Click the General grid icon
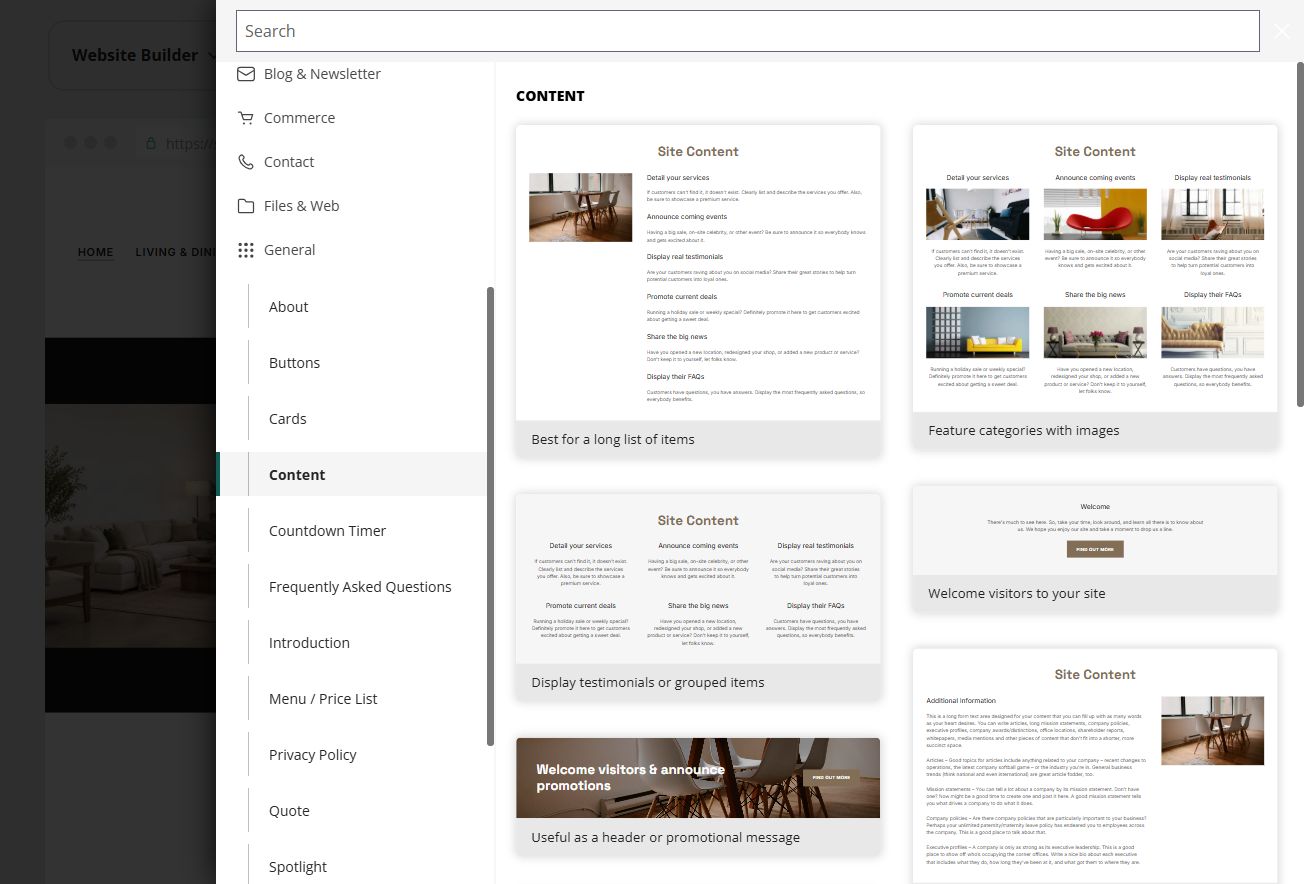This screenshot has height=884, width=1304. click(x=245, y=250)
